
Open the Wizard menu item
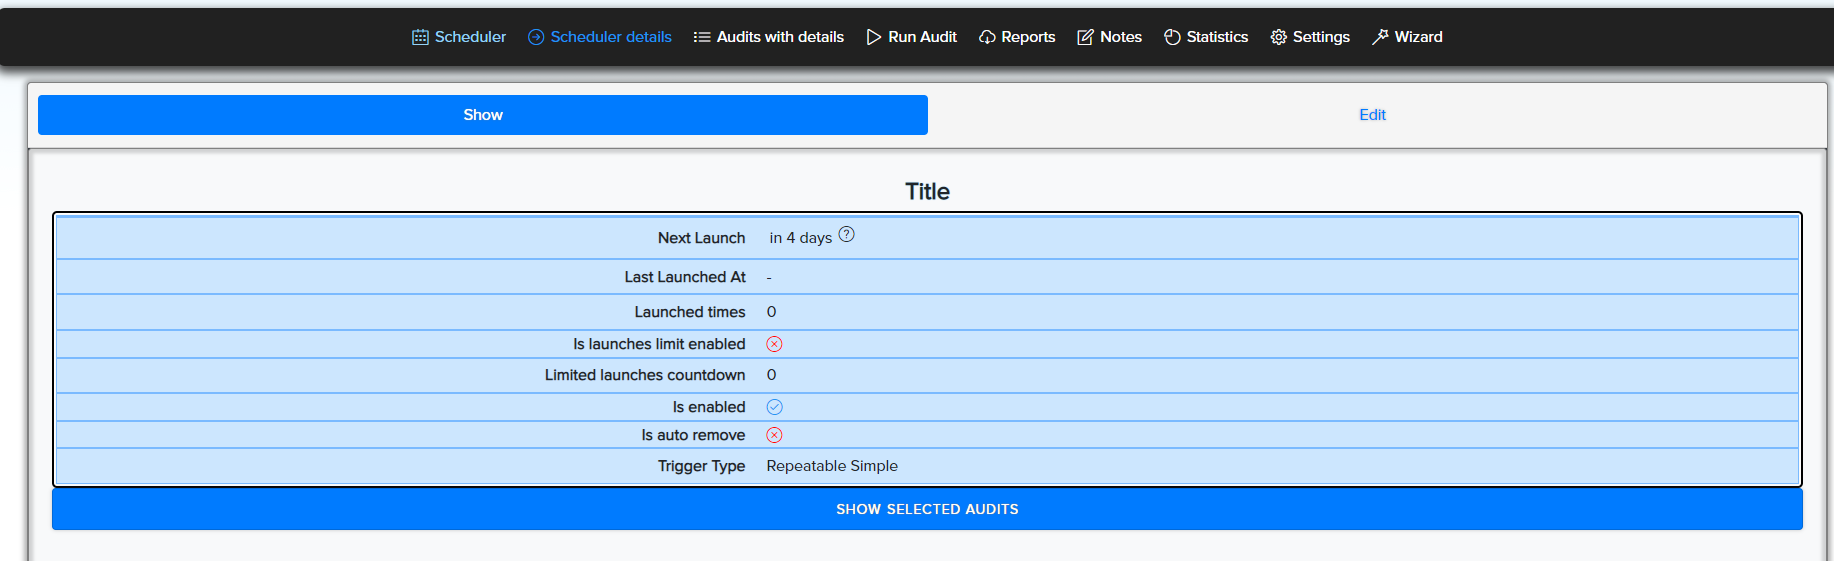pos(1418,37)
